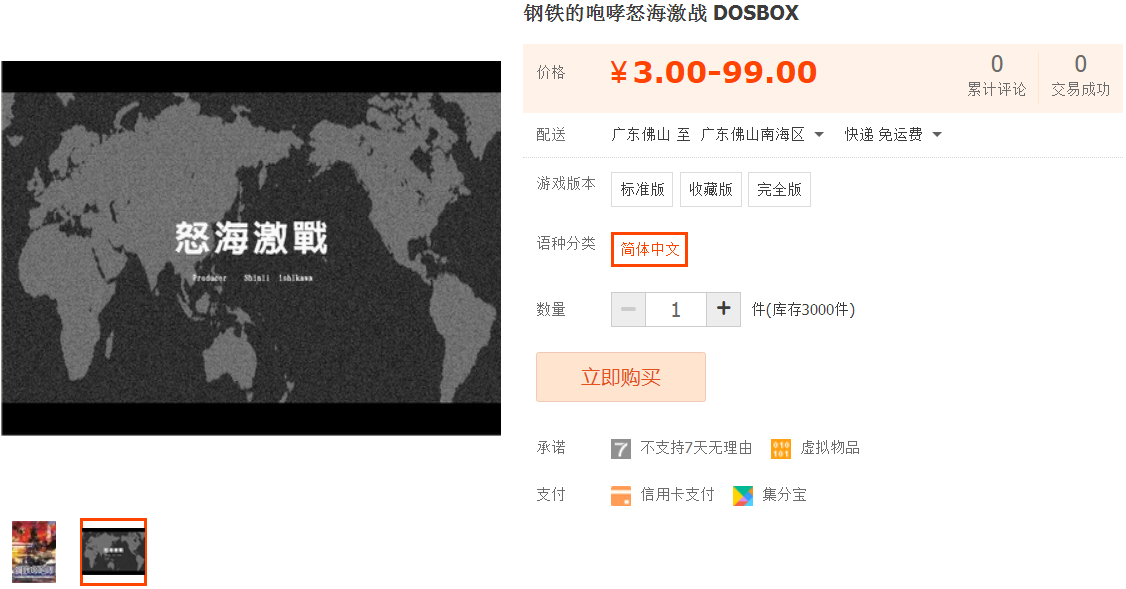This screenshot has width=1126, height=589.
Task: Click the product title 钢铁的咆哮怒海激战 DOSBOX
Action: coord(661,13)
